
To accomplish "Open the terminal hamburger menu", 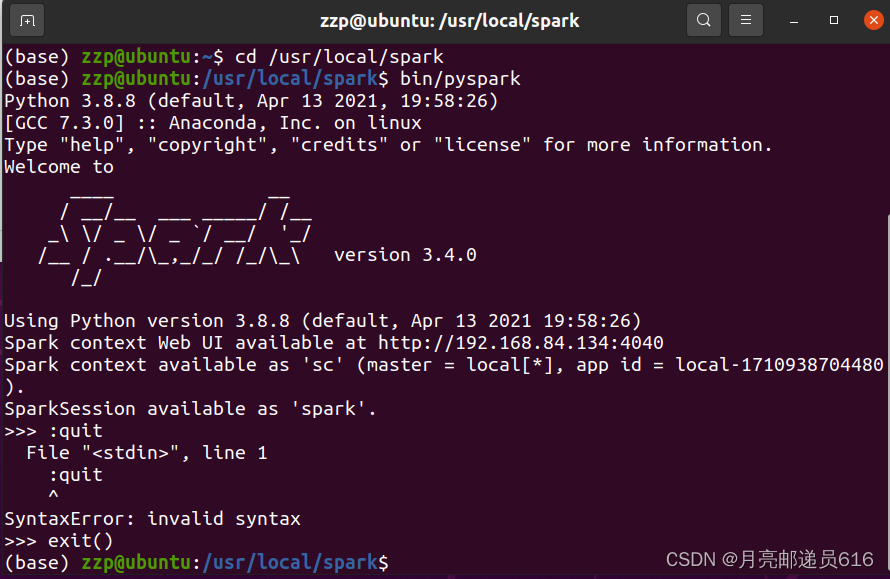I will click(x=745, y=19).
